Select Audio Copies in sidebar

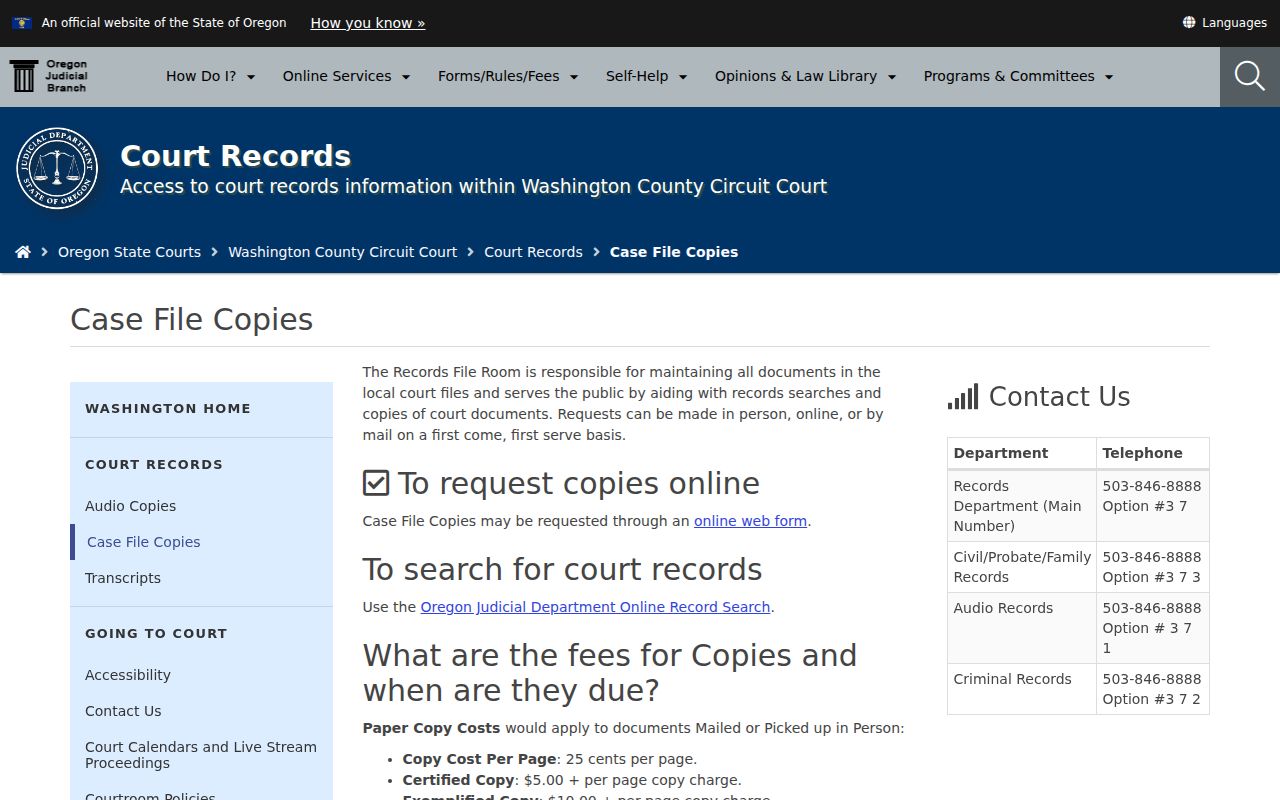point(131,506)
